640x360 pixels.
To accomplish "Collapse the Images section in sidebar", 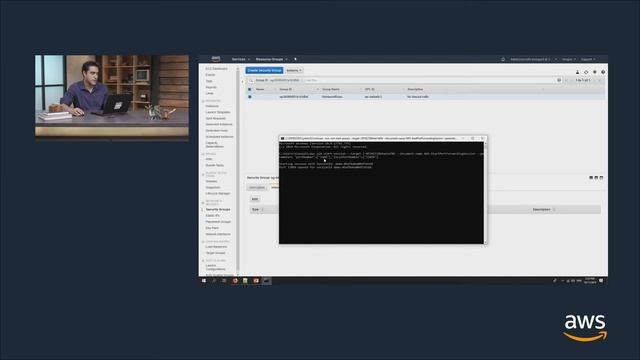I will tap(203, 154).
